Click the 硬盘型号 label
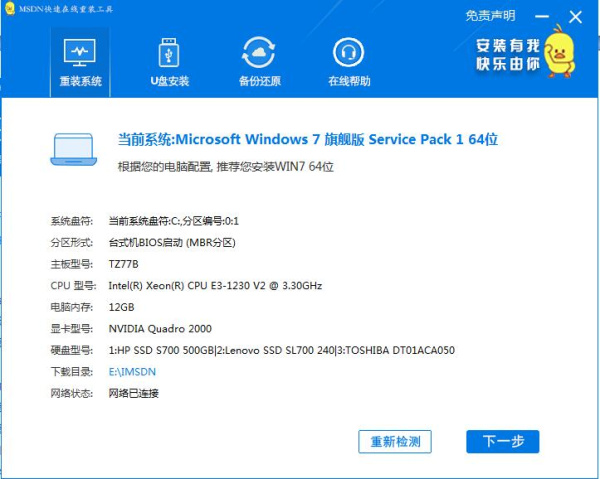600x479 pixels. point(72,350)
